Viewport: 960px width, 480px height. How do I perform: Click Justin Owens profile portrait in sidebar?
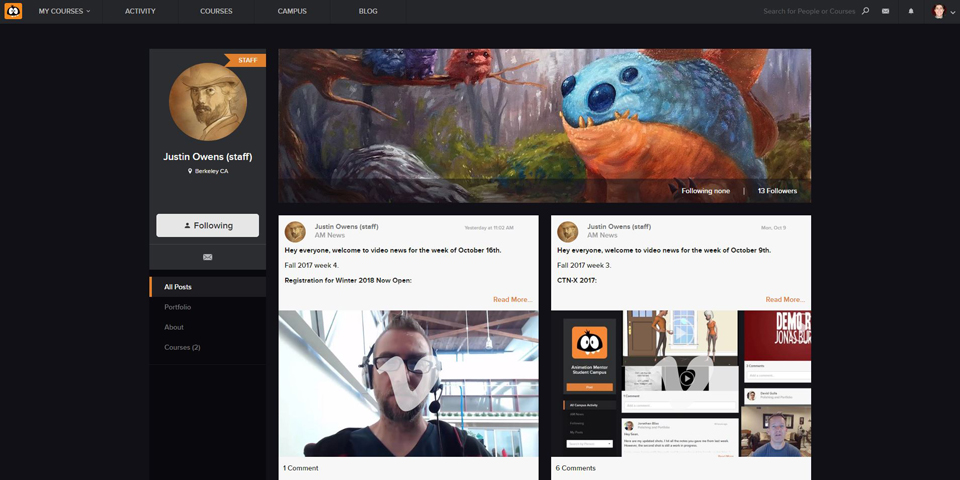(x=208, y=102)
